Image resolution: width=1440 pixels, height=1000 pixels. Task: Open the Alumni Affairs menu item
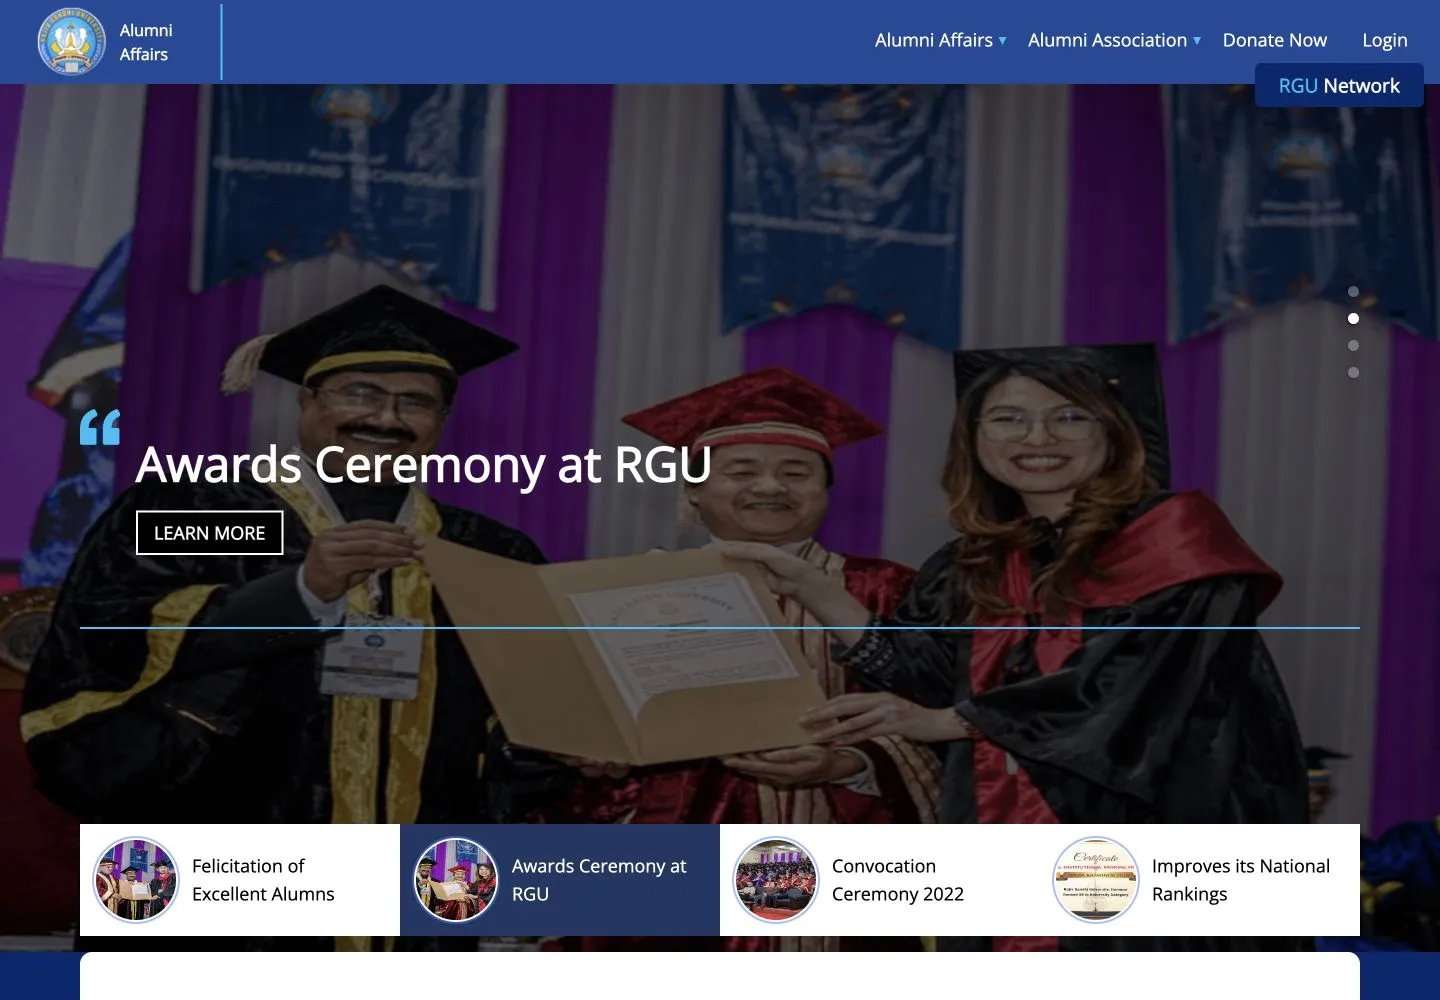pos(933,40)
